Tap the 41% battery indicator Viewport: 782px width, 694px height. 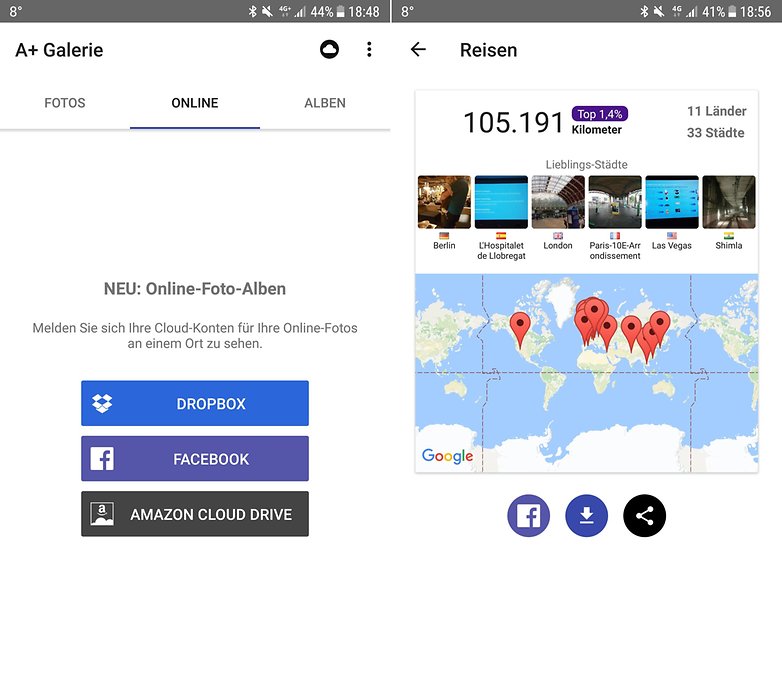[719, 11]
